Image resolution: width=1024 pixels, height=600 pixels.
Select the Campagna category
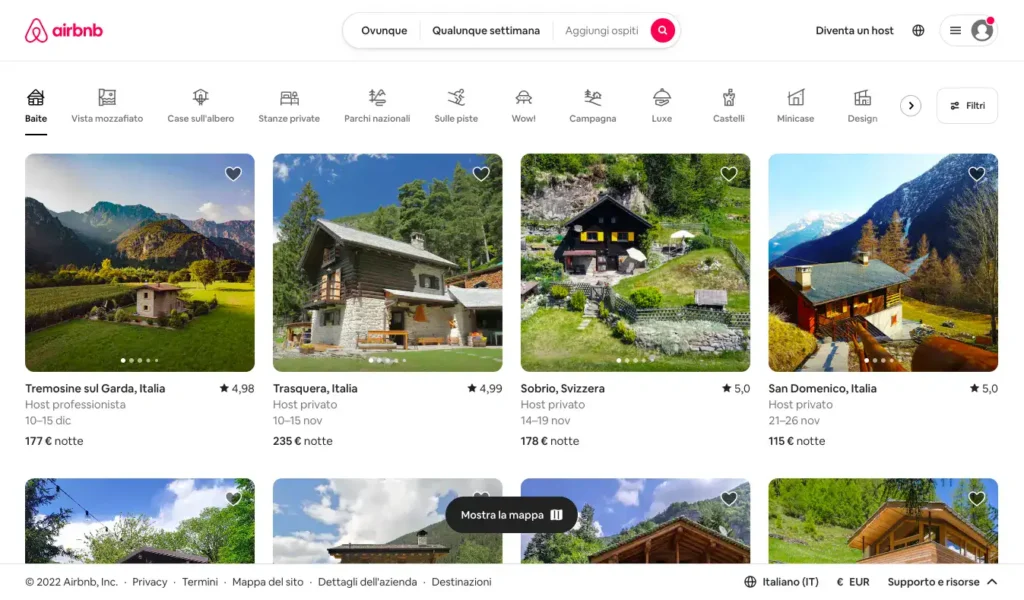[x=592, y=106]
